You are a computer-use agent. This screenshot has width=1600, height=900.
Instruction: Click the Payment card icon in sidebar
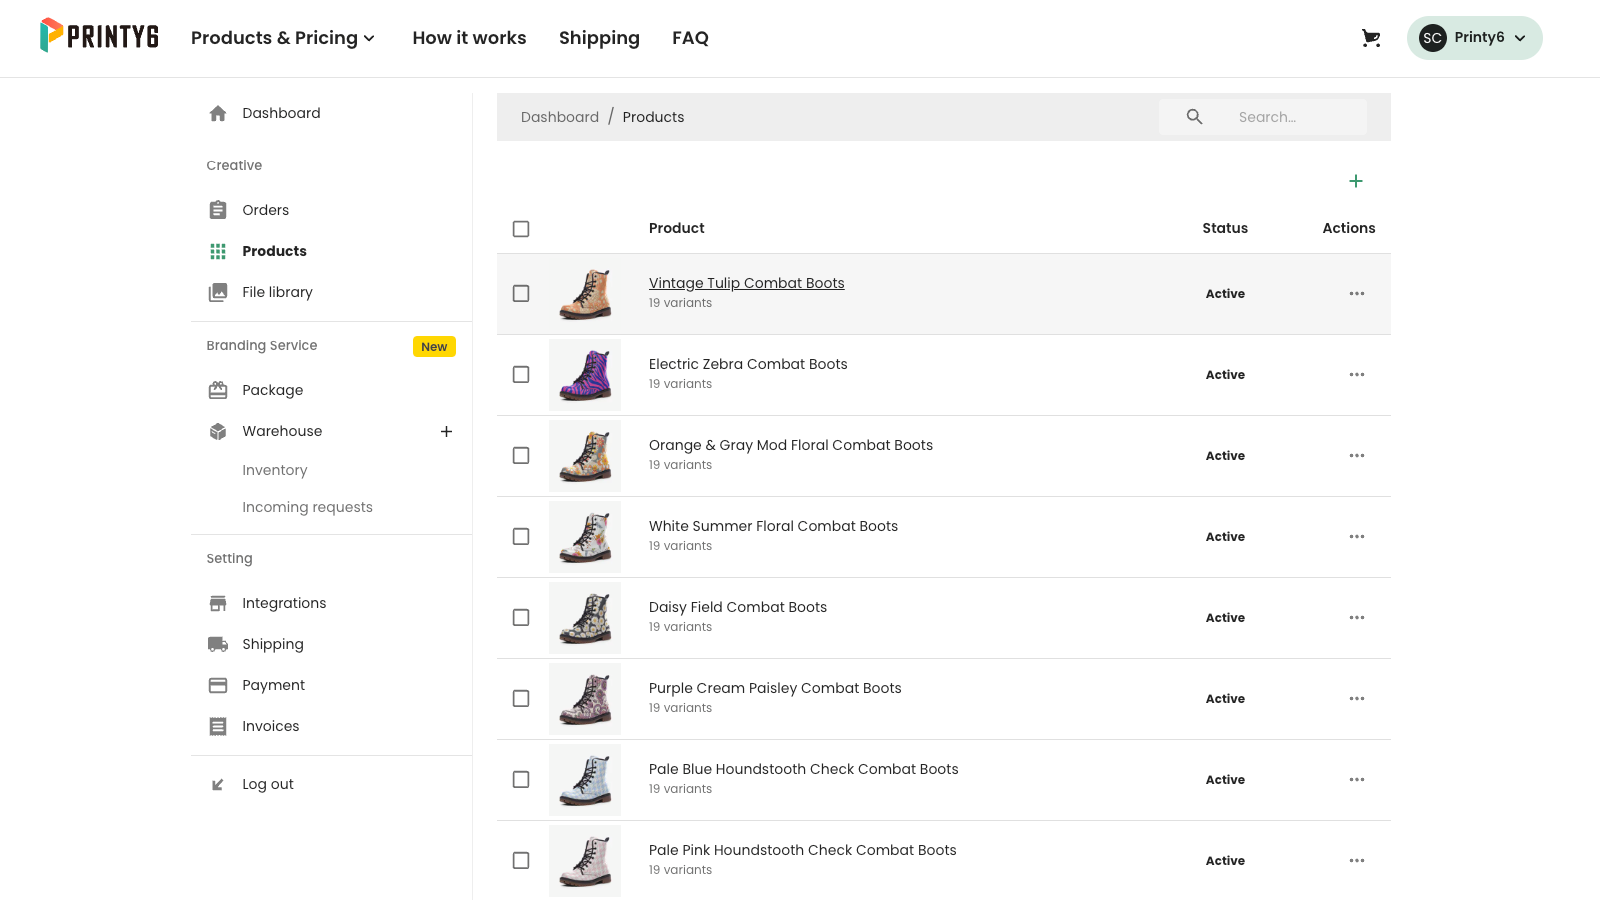[218, 685]
